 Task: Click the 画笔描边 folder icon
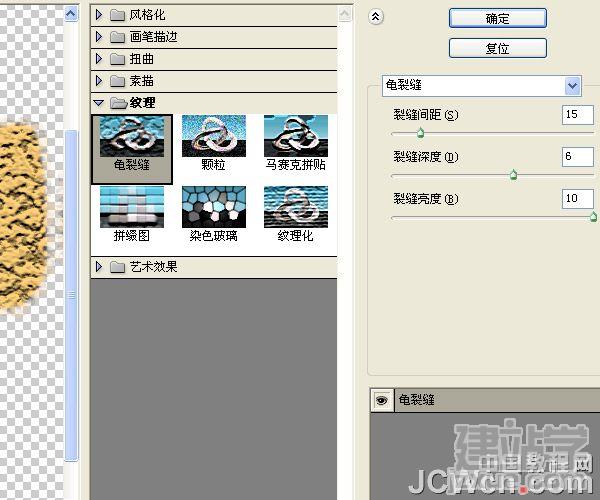pyautogui.click(x=117, y=37)
